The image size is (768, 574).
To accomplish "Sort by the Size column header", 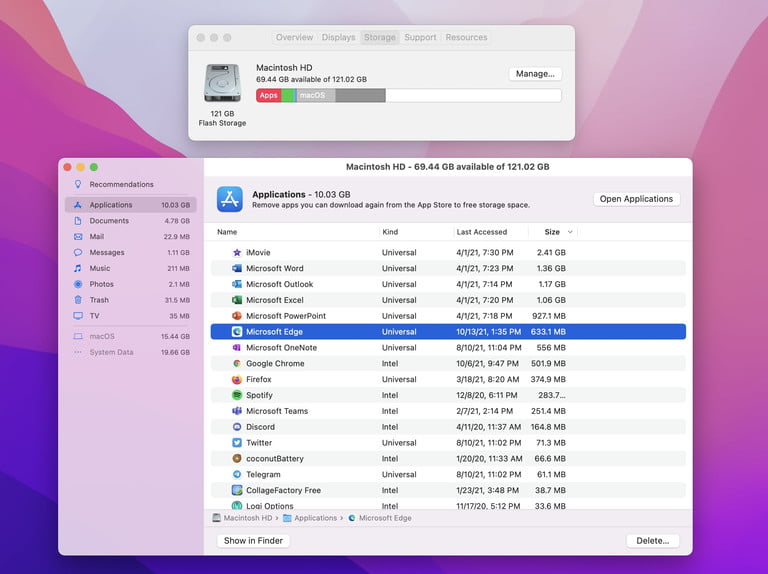I will click(552, 232).
